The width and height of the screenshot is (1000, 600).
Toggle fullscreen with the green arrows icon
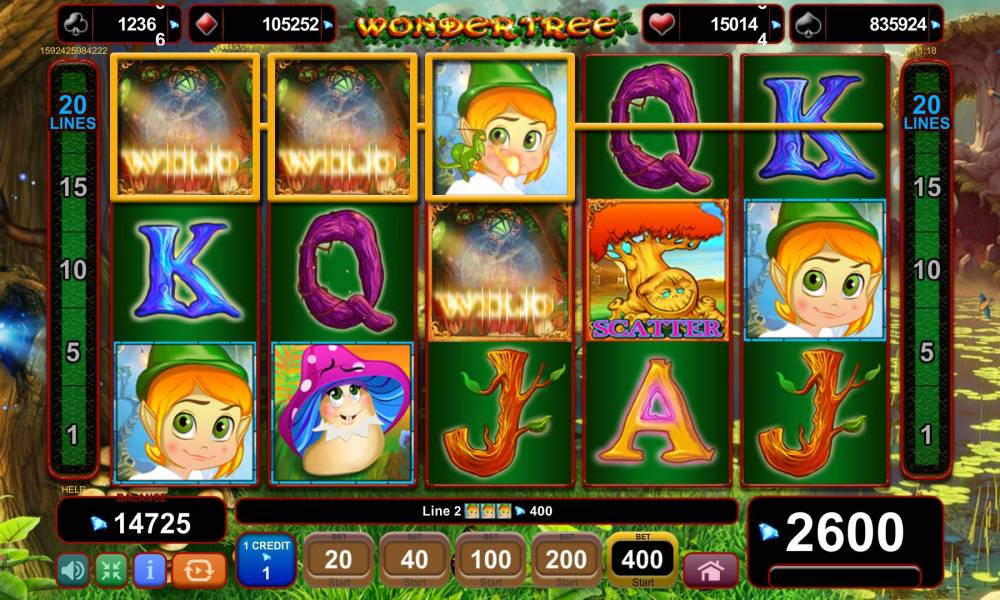tap(112, 570)
